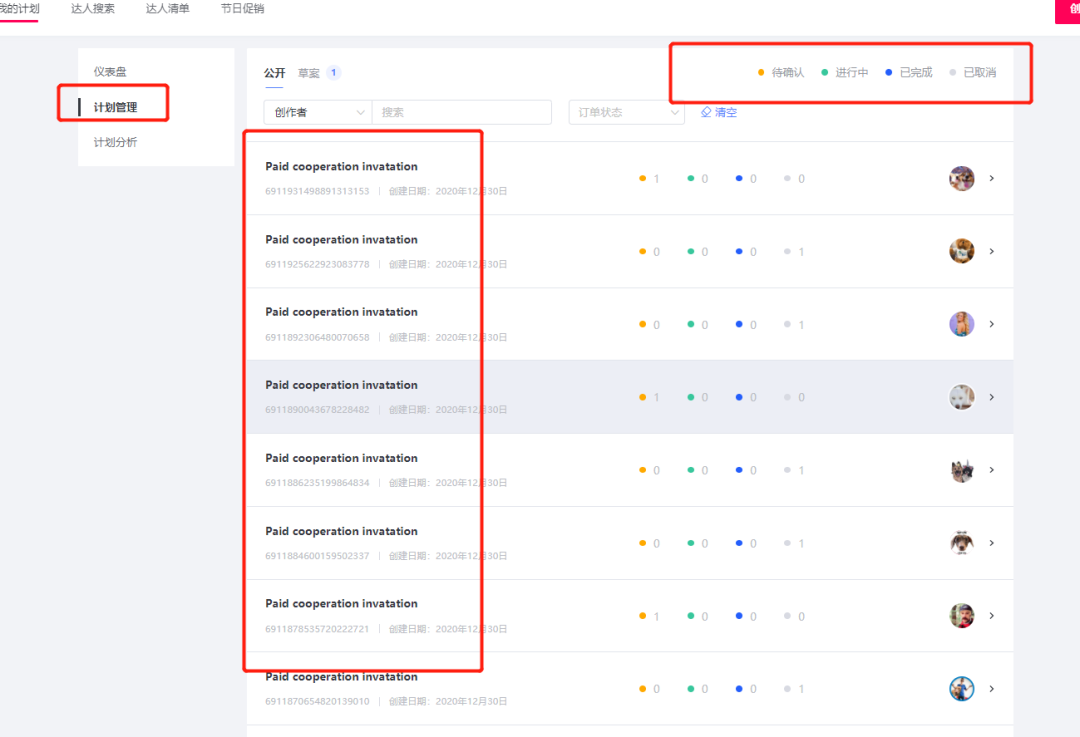This screenshot has height=737, width=1080.
Task: Expand the arrow for plan ending 864834
Action: [x=992, y=470]
